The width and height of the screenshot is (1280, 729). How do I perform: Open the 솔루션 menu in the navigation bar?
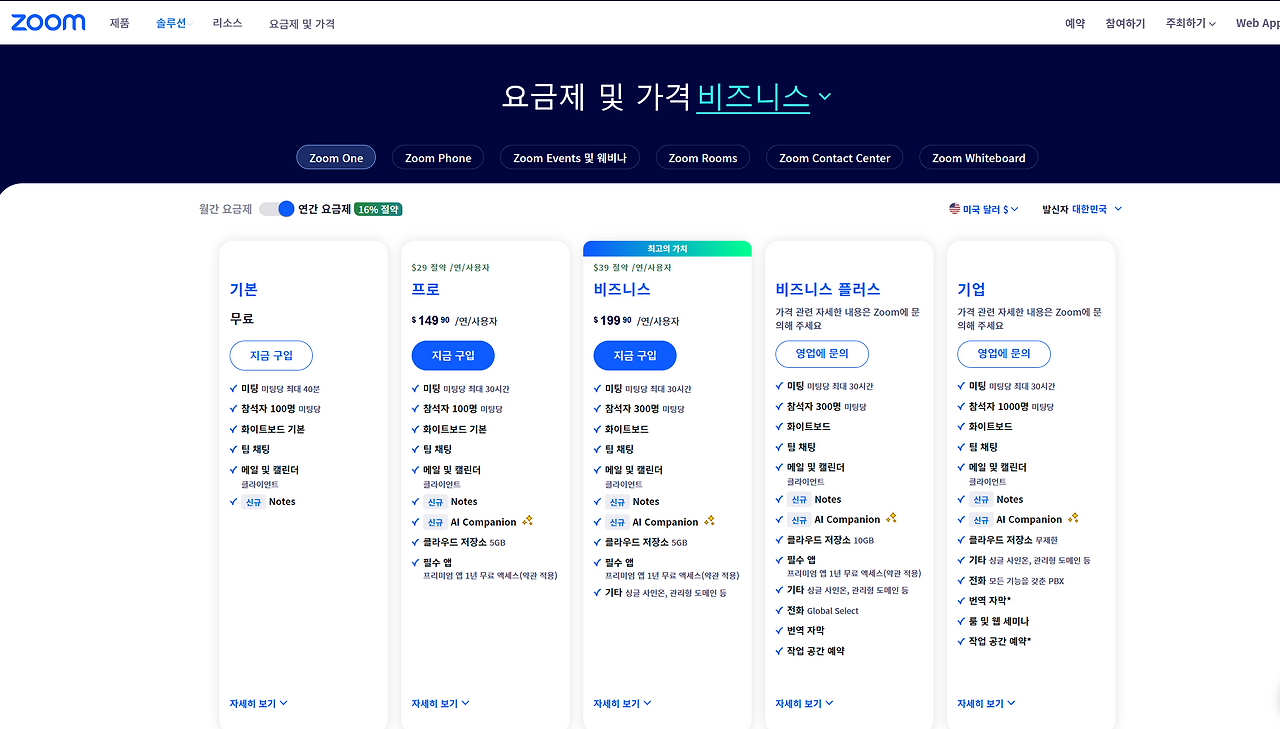click(171, 23)
